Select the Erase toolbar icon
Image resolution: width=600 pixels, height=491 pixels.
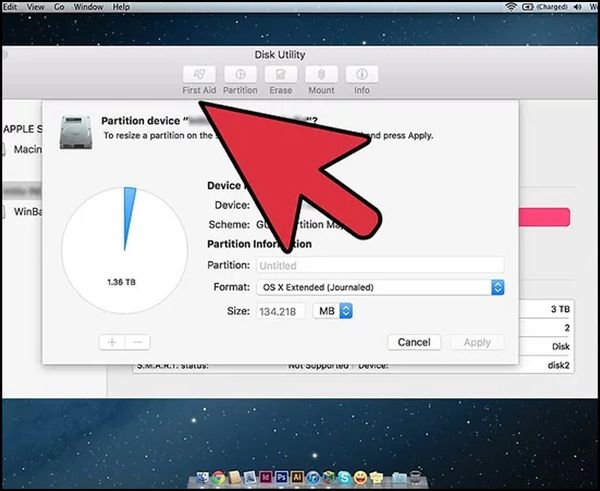[281, 75]
